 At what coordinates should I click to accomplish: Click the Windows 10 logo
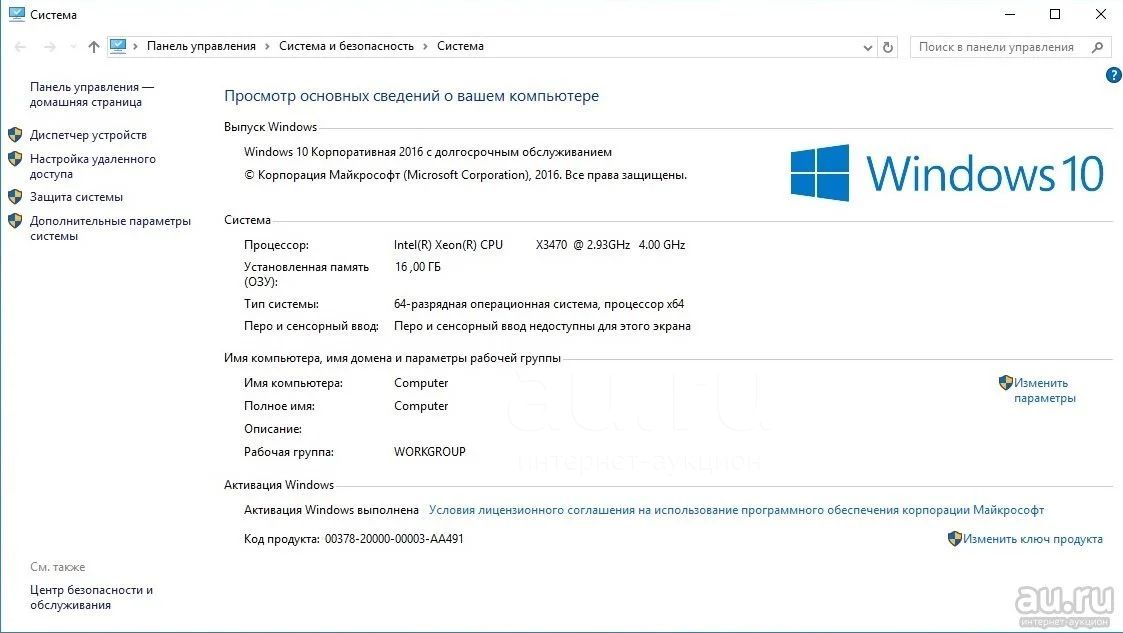click(x=947, y=173)
